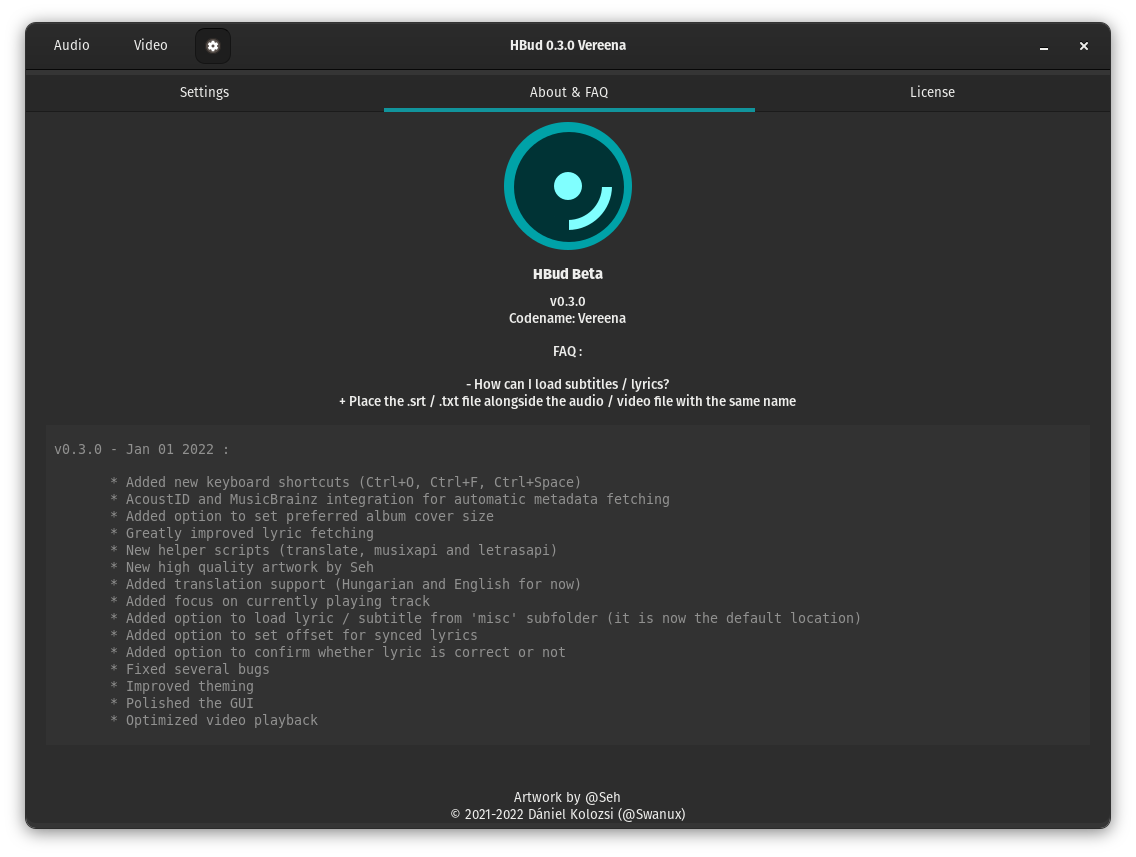Viewport: 1136px width, 857px height.
Task: Click the album cover size changelog line
Action: pos(302,517)
